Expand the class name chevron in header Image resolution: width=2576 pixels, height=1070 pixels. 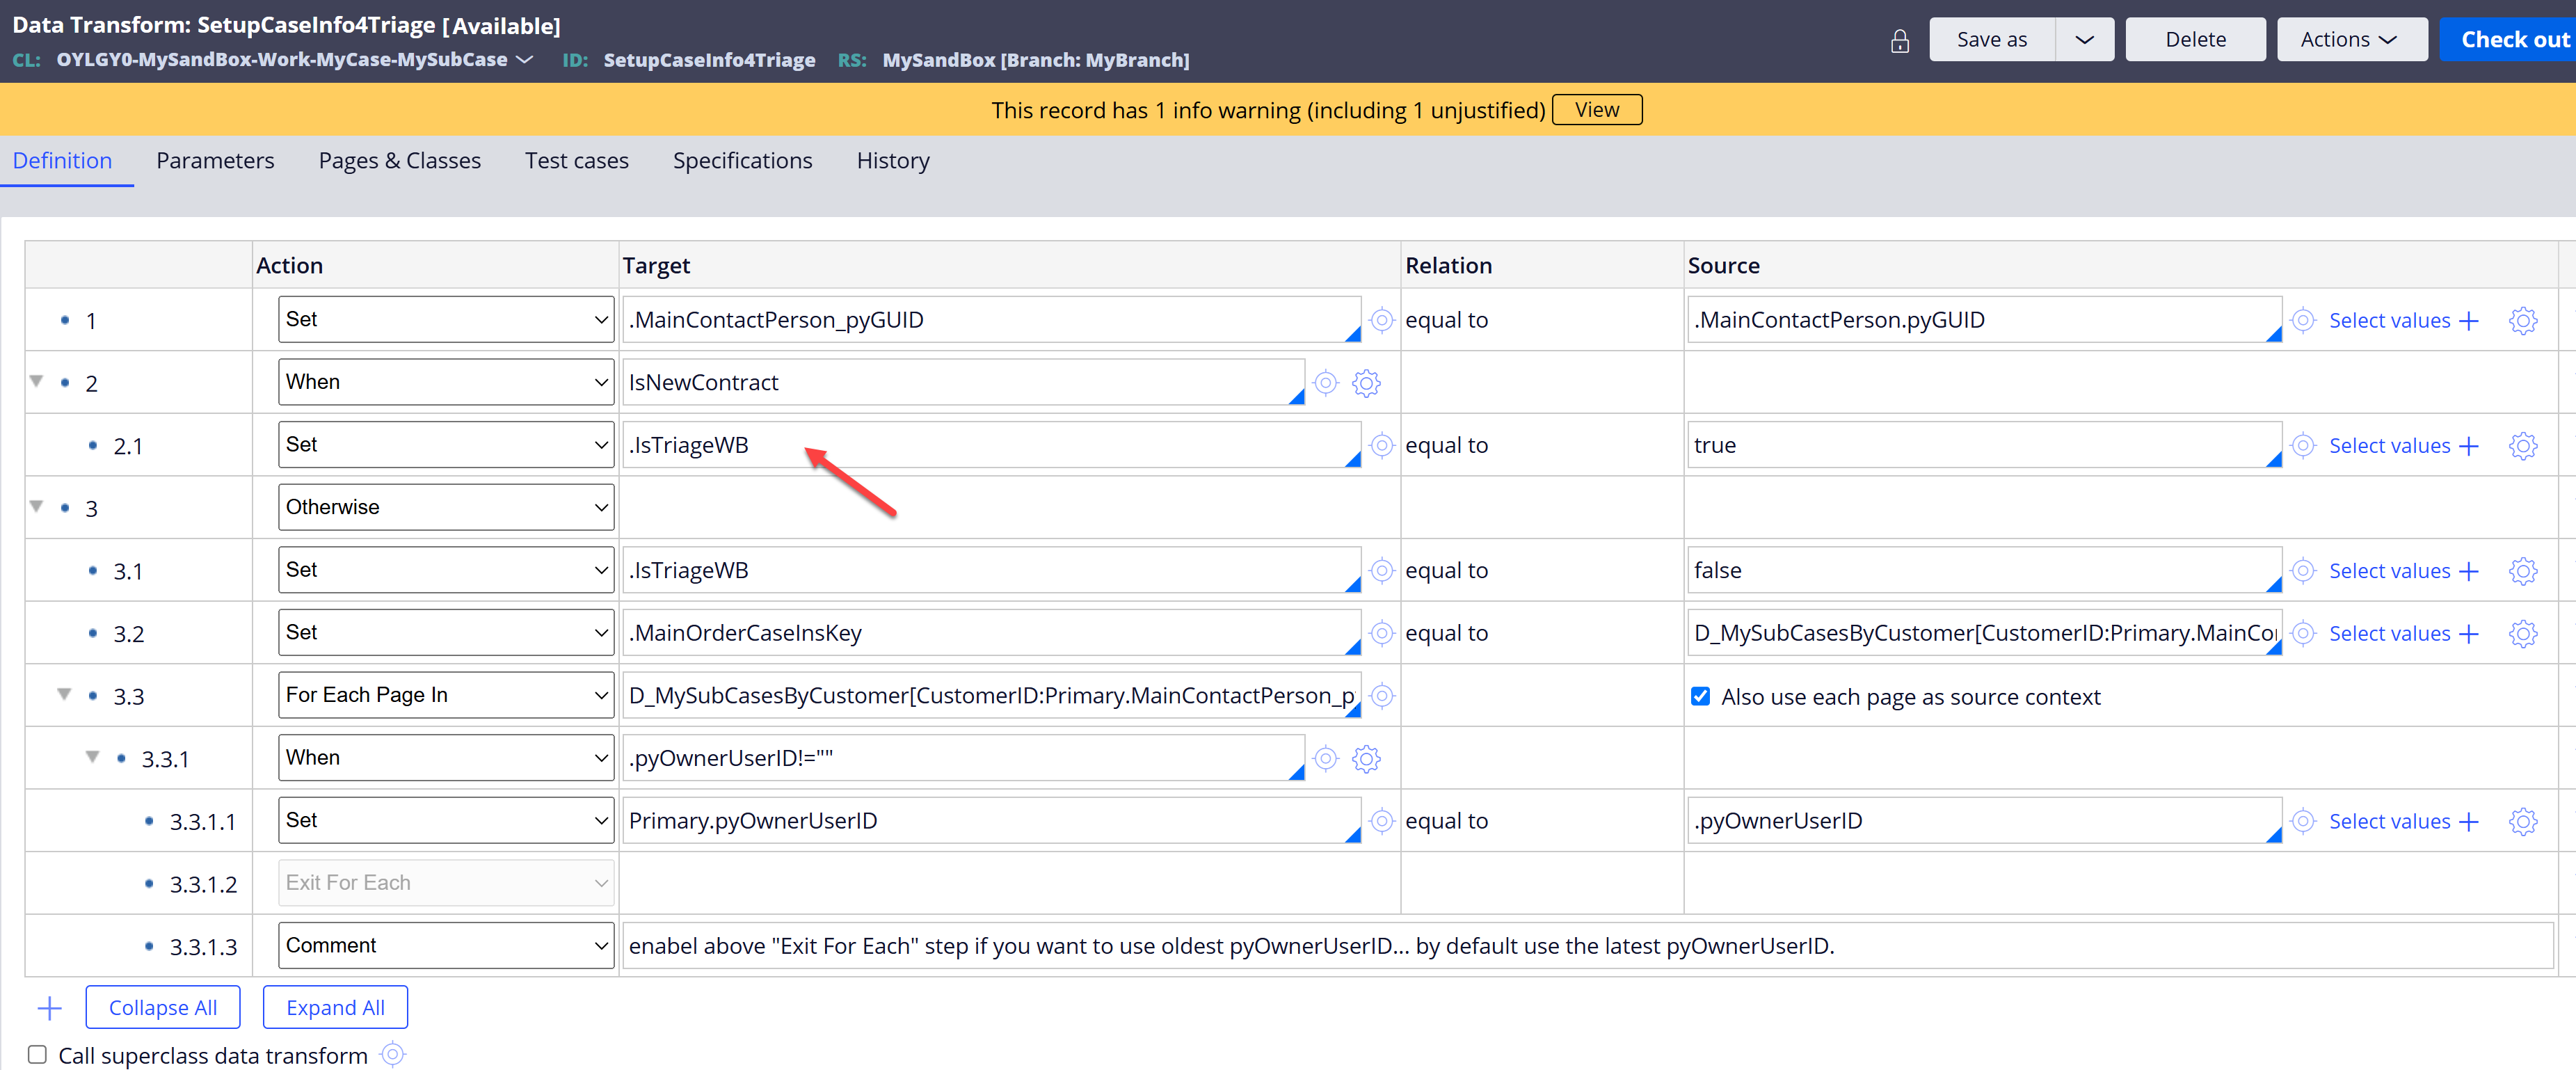click(x=525, y=60)
